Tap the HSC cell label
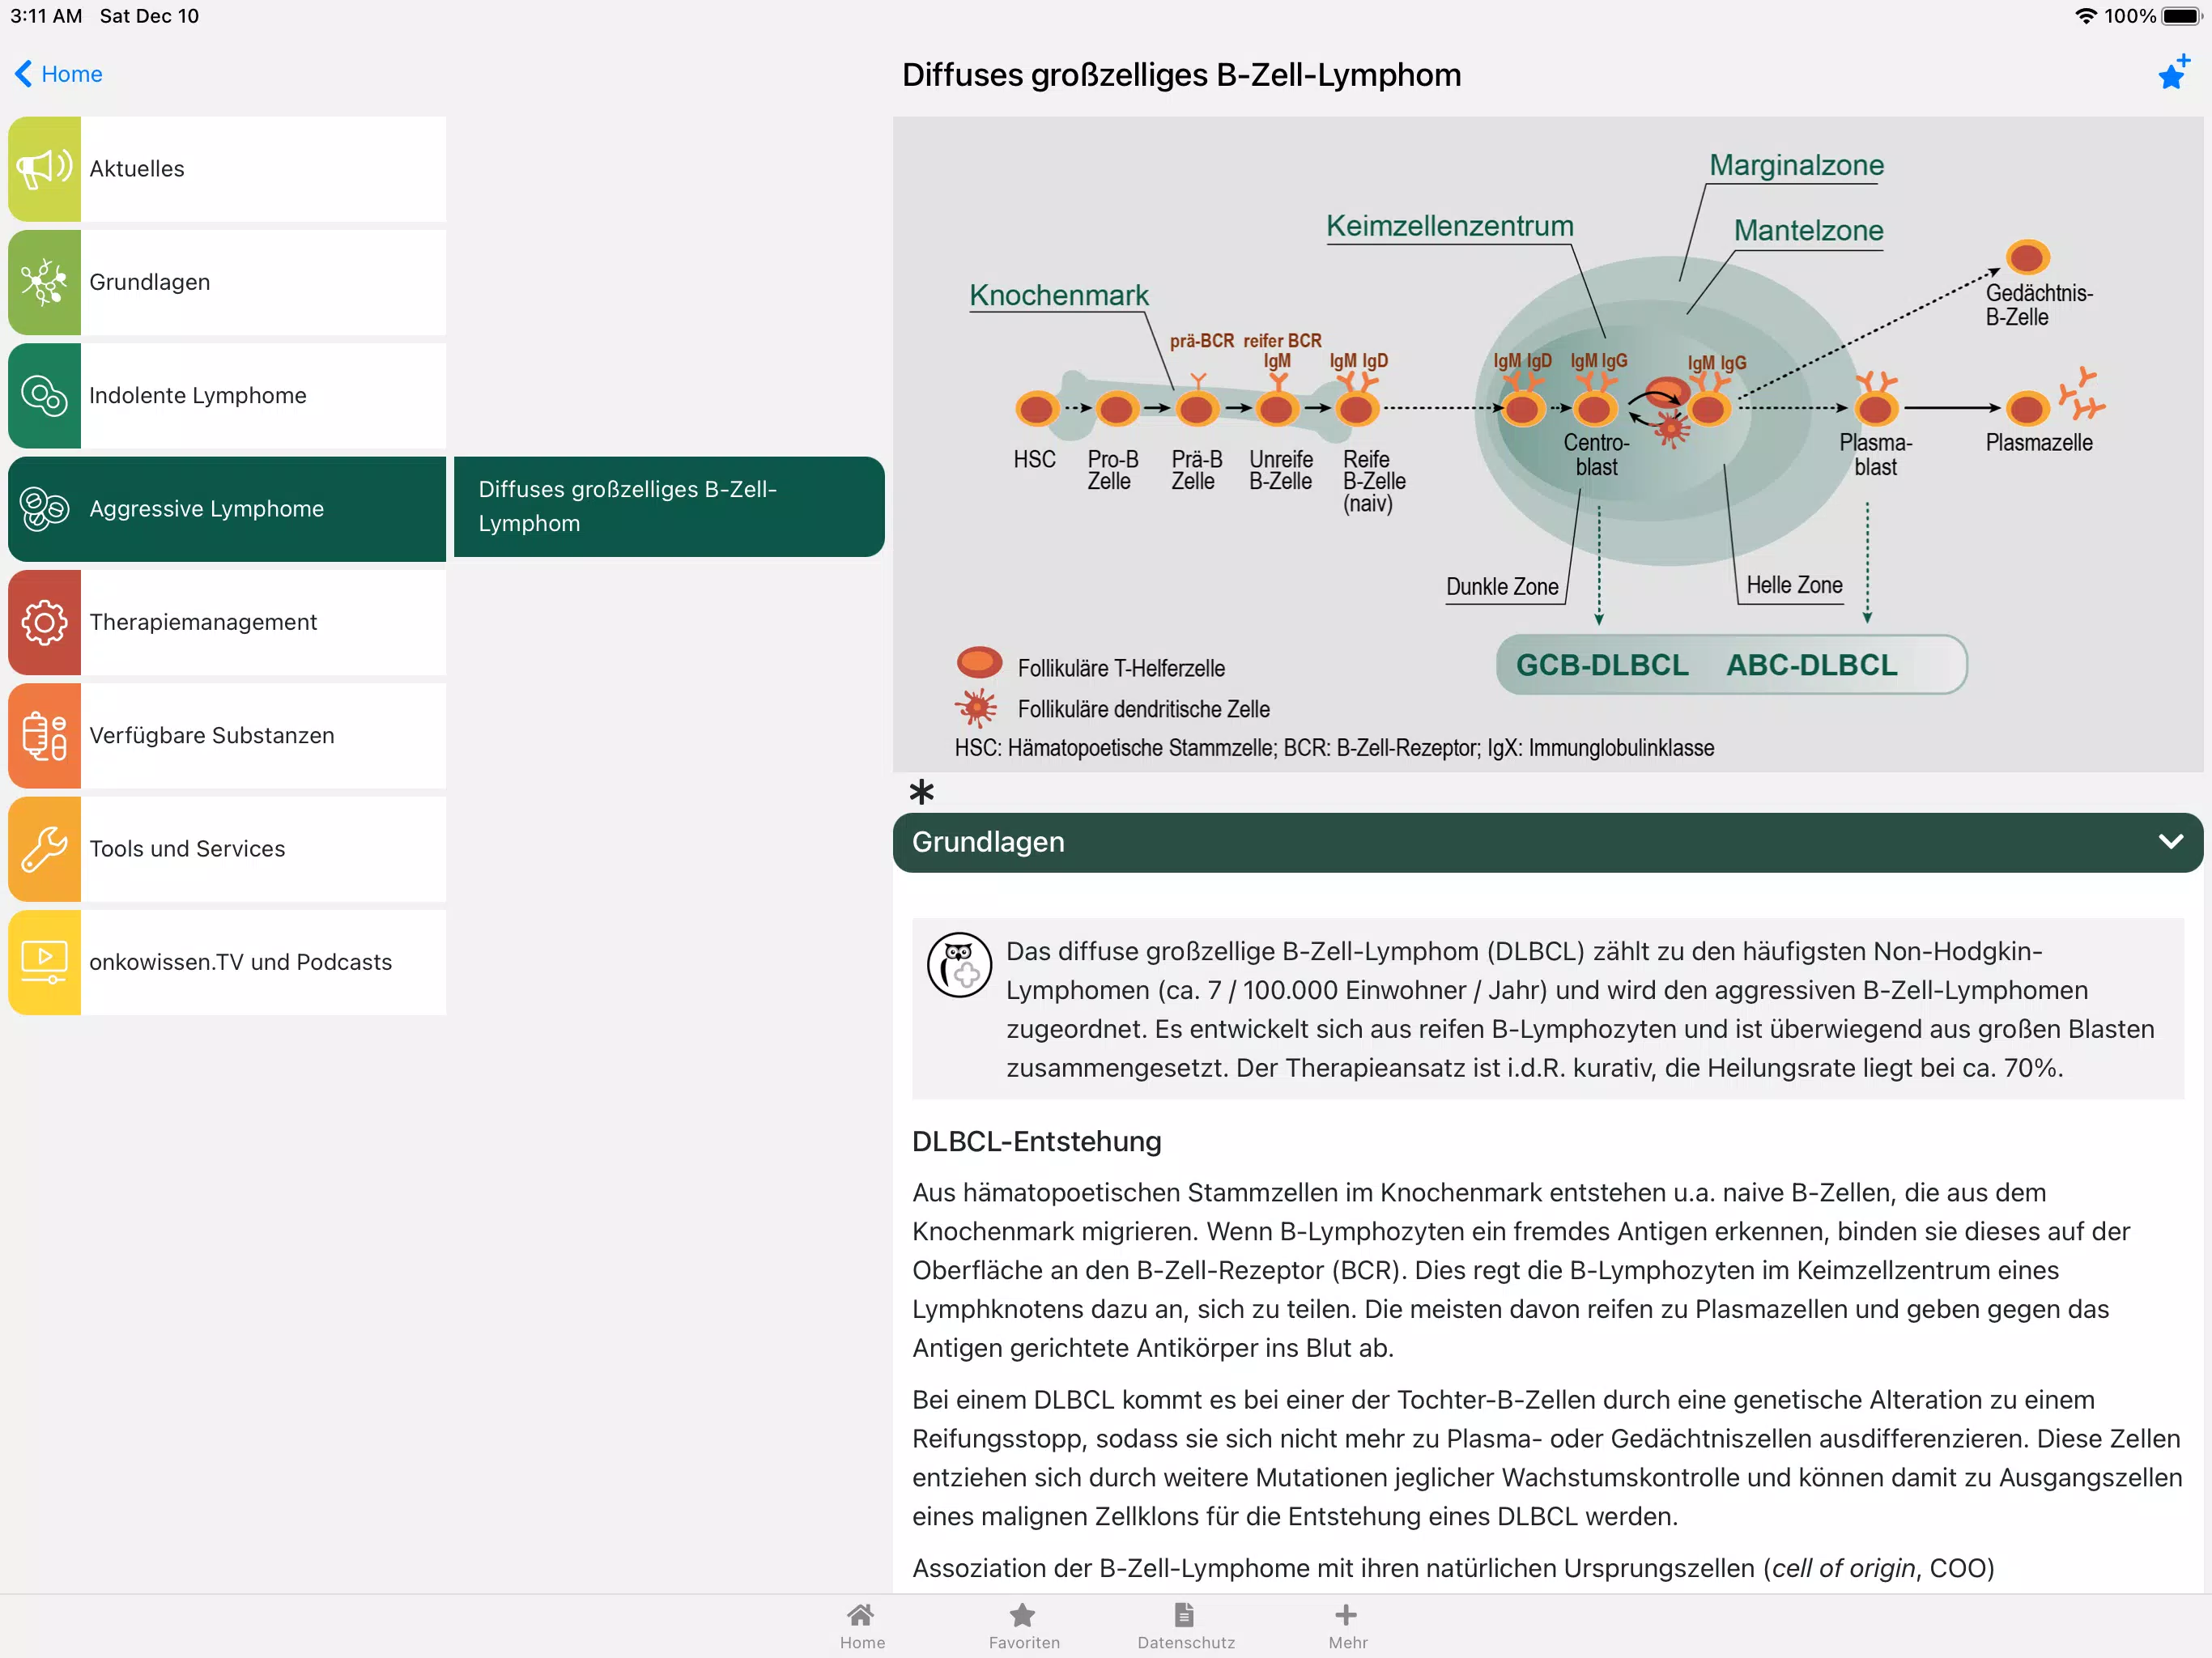Viewport: 2212px width, 1658px height. [x=1034, y=459]
